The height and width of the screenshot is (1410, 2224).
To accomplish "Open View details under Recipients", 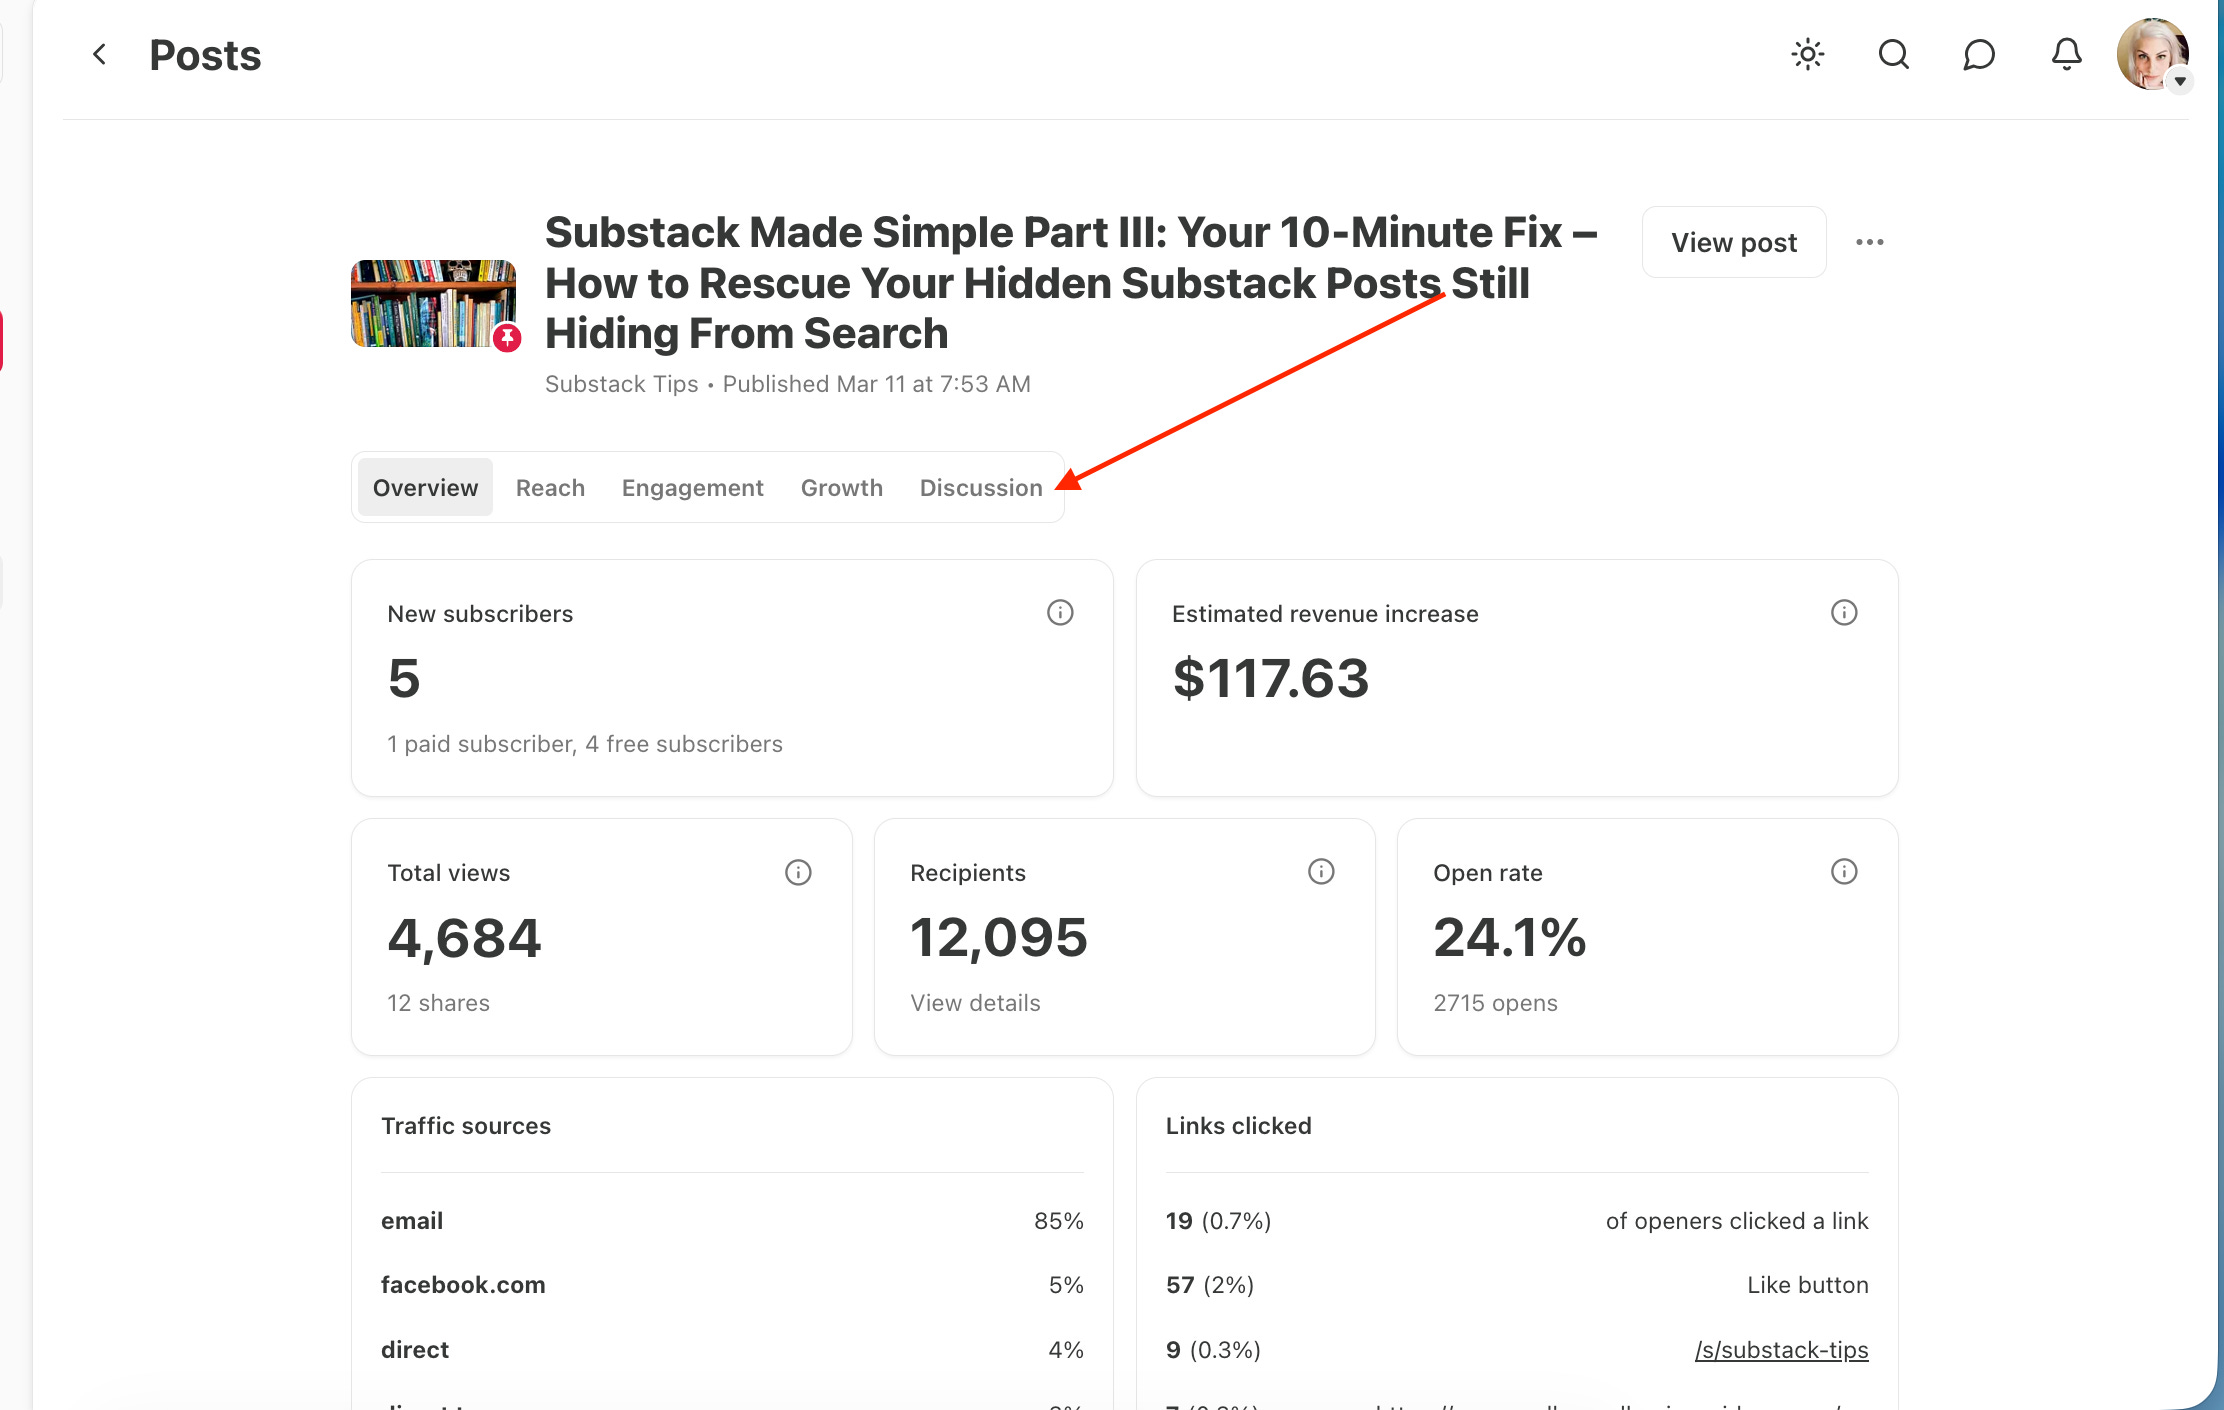I will [x=975, y=1003].
